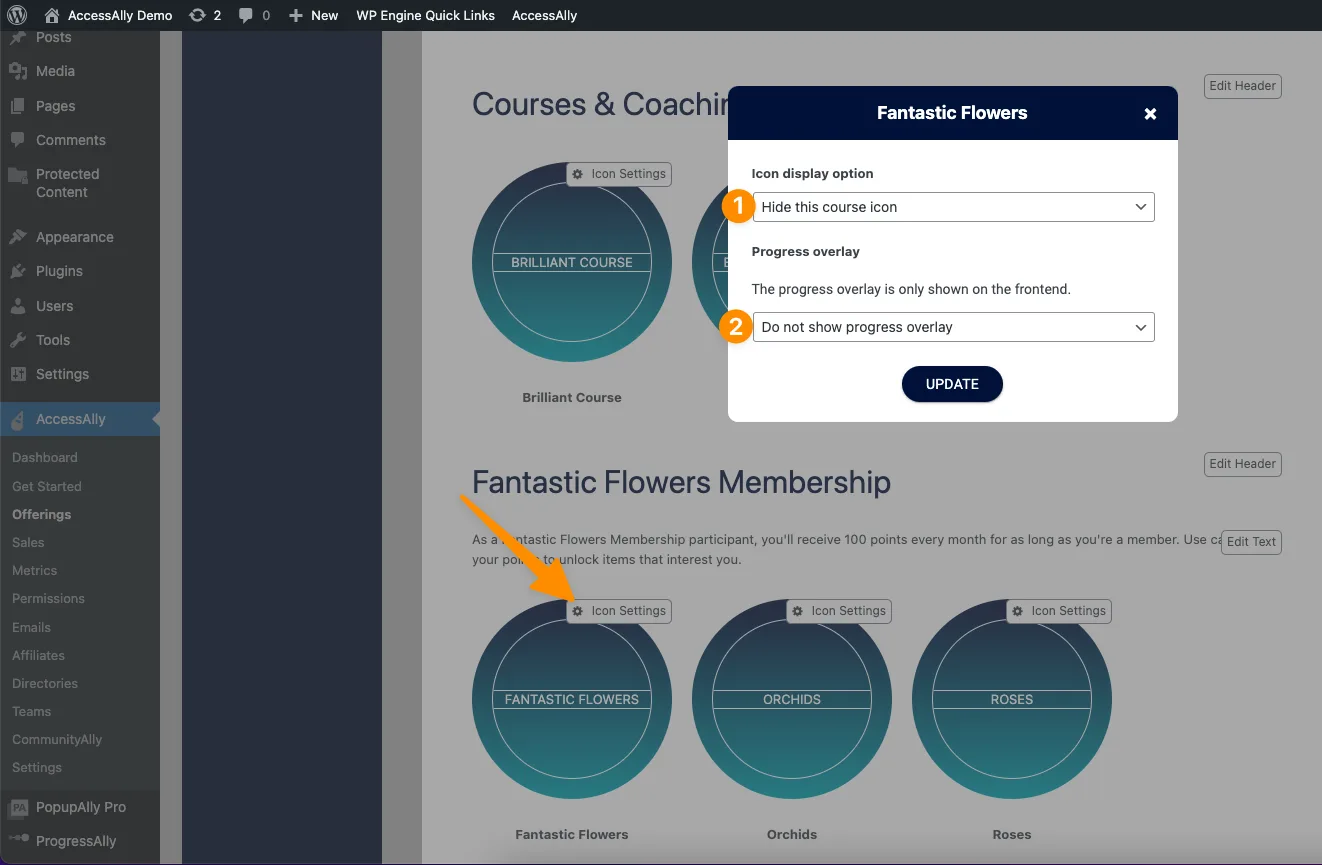The height and width of the screenshot is (865, 1322).
Task: Open the Progress overlay dropdown
Action: coord(953,327)
